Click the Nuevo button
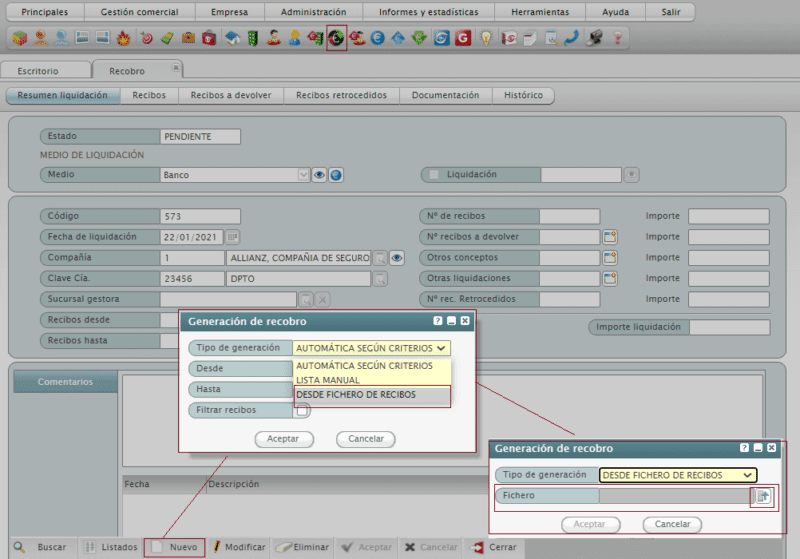This screenshot has height=559, width=800. (174, 547)
